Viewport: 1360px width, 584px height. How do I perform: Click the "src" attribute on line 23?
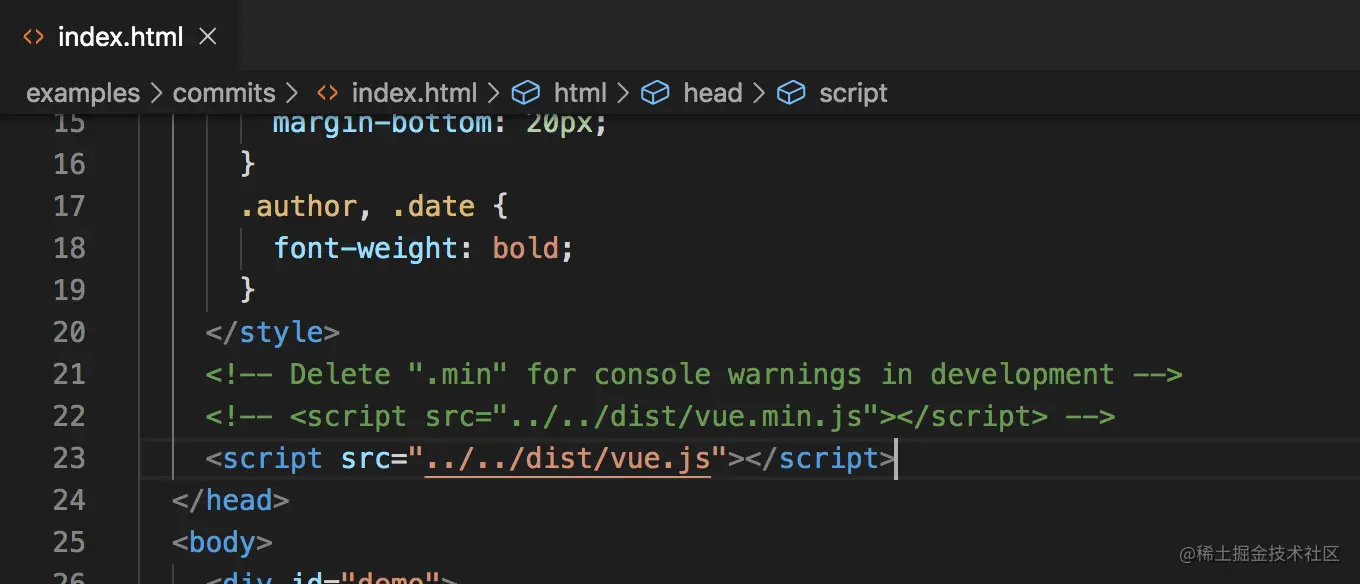366,458
